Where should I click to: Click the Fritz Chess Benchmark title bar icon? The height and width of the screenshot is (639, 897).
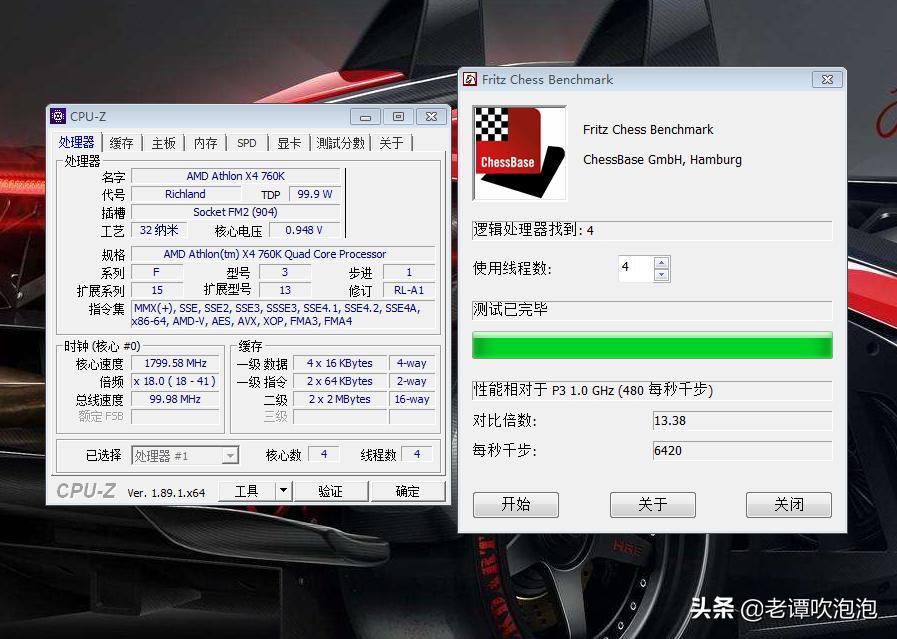pos(469,79)
